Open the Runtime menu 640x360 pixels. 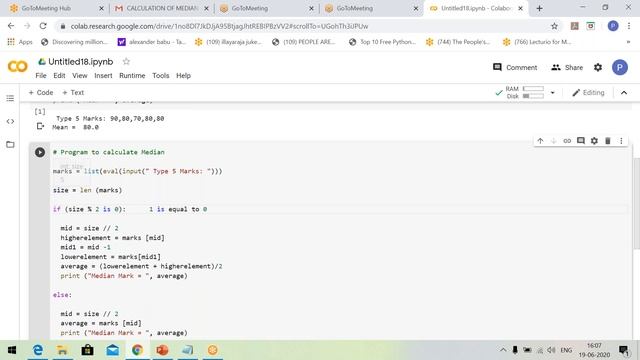click(x=132, y=76)
